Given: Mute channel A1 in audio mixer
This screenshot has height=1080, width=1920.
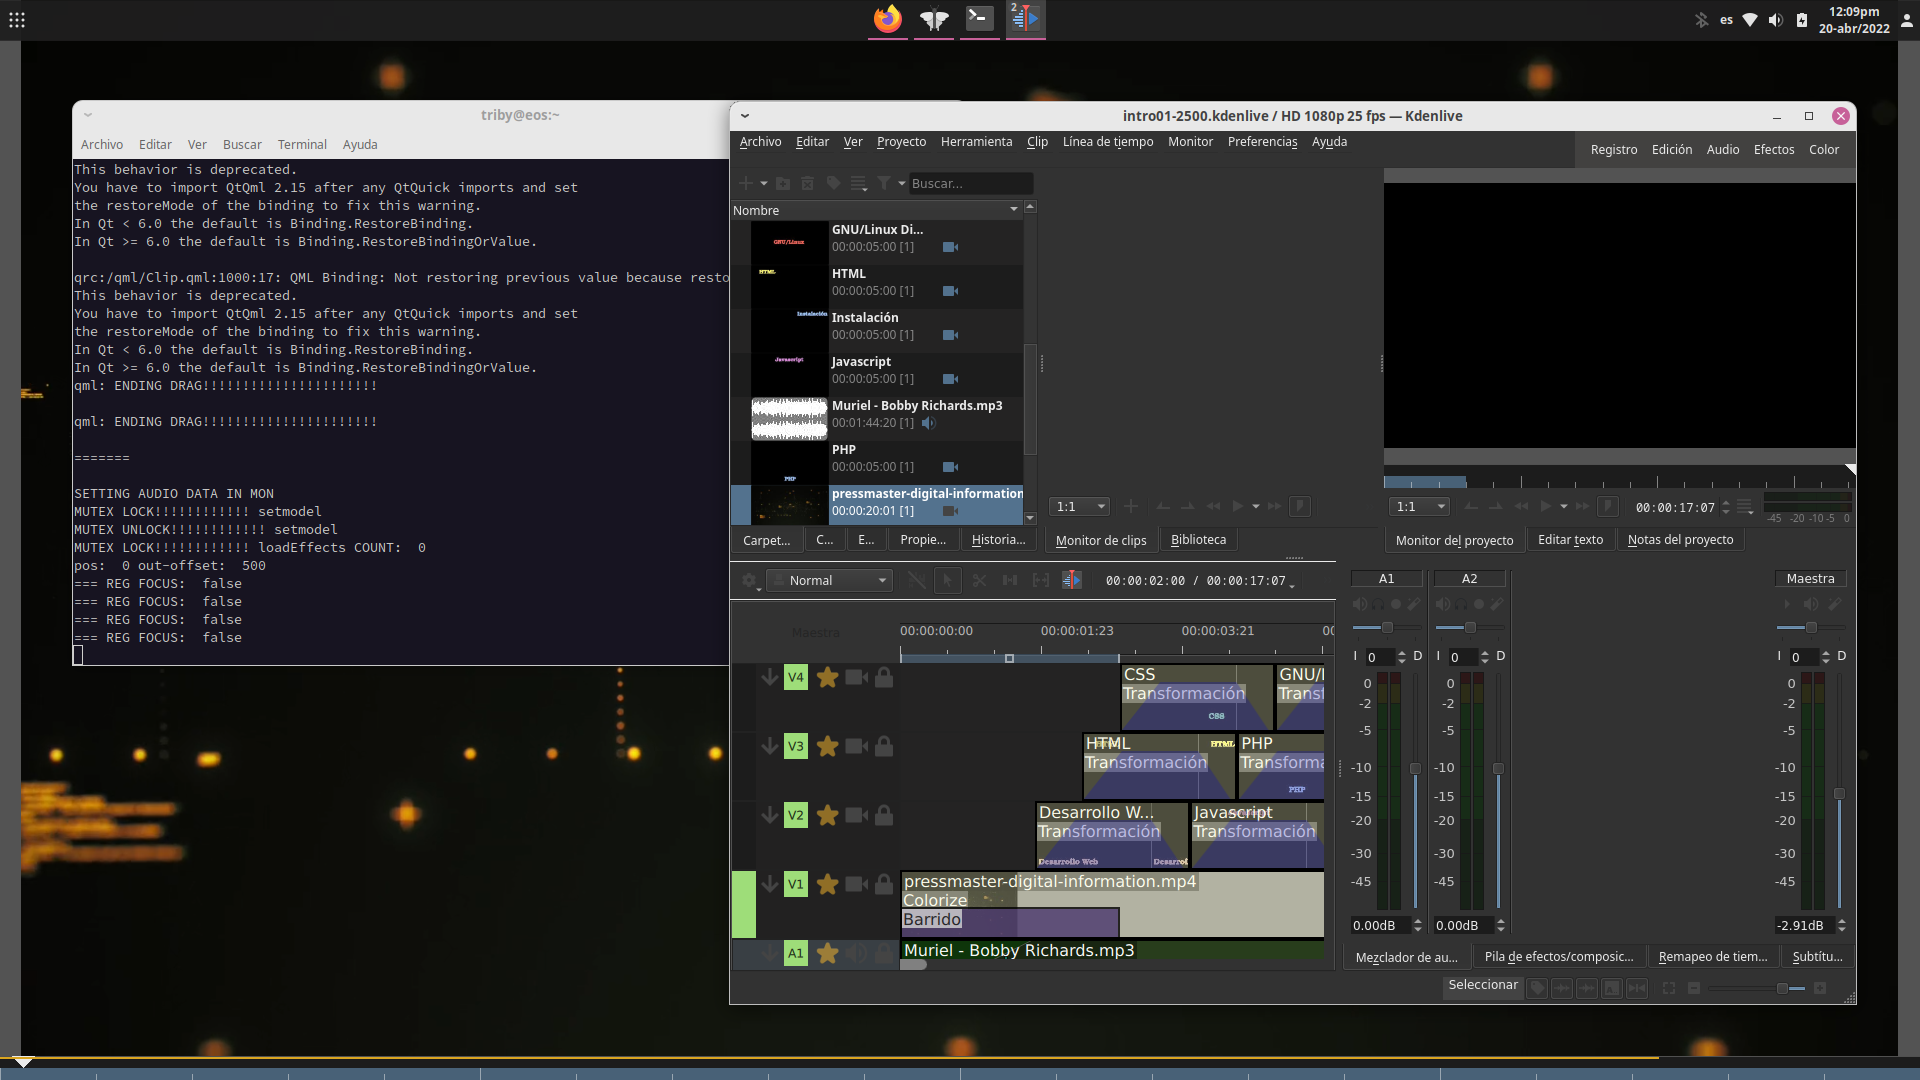Looking at the screenshot, I should coord(1360,604).
